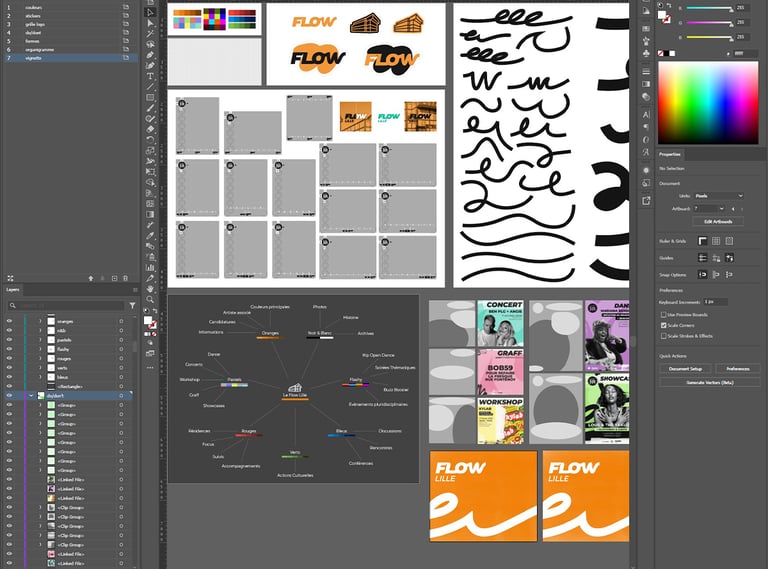Image resolution: width=768 pixels, height=569 pixels.
Task: Click the New Artboard icon
Action: click(x=115, y=278)
